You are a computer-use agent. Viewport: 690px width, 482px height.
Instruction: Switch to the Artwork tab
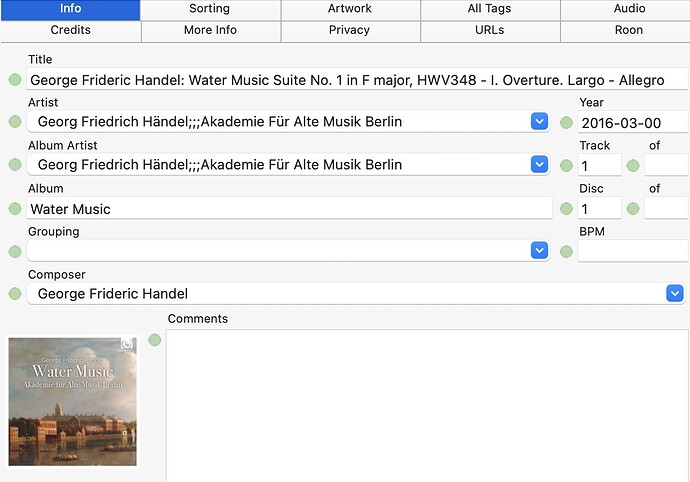point(350,9)
